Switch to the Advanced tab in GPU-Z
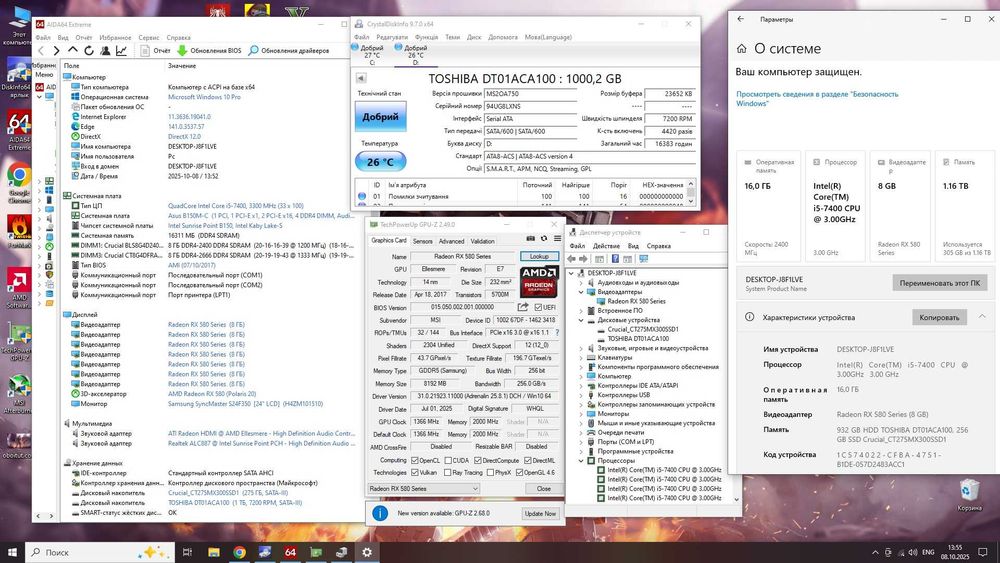 pyautogui.click(x=451, y=241)
